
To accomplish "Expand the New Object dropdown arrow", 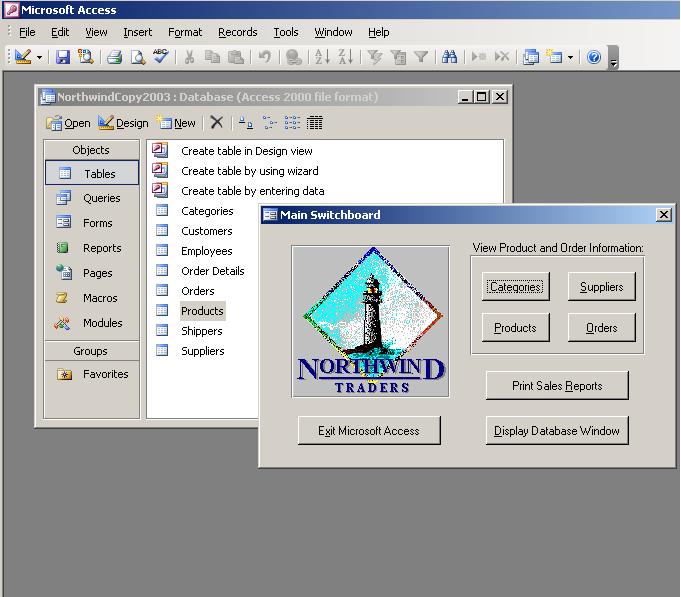I will (x=571, y=58).
